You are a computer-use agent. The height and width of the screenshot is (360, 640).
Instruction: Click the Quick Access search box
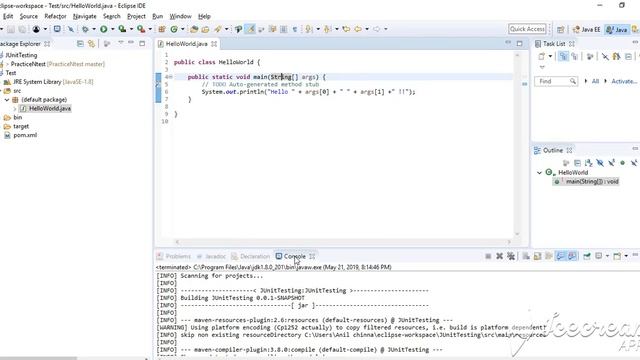527,29
